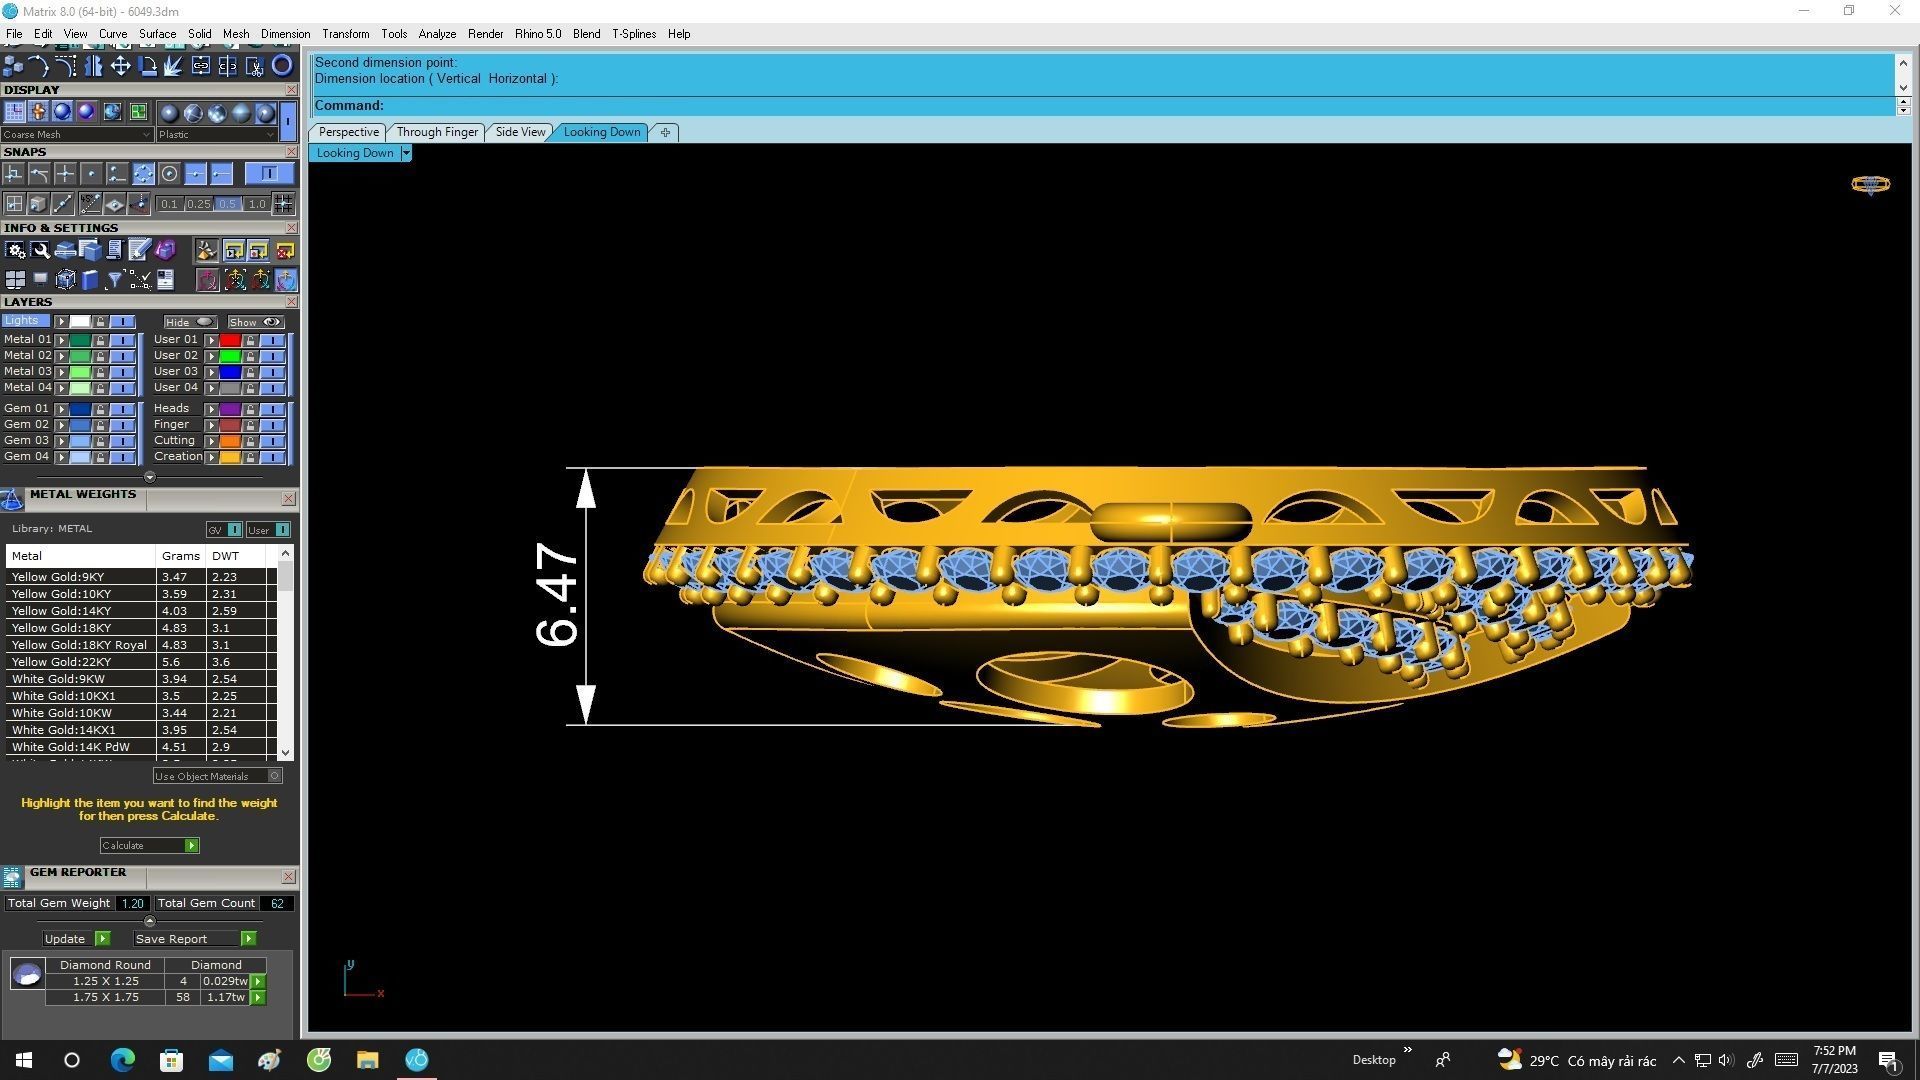Click the ring circle tool icon
This screenshot has width=1920, height=1080.
pos(283,66)
